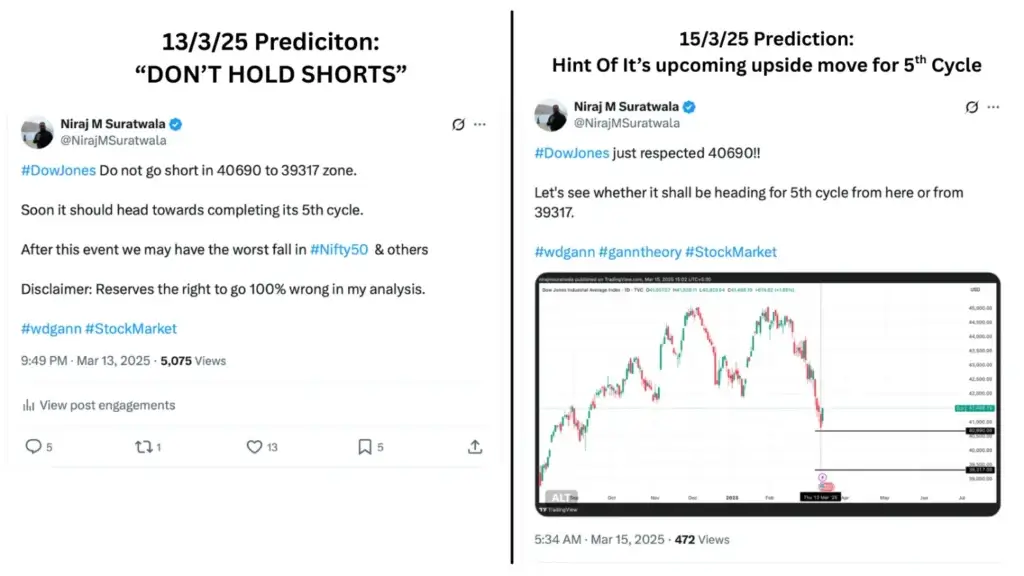Click the View post engagements link

[x=105, y=404]
